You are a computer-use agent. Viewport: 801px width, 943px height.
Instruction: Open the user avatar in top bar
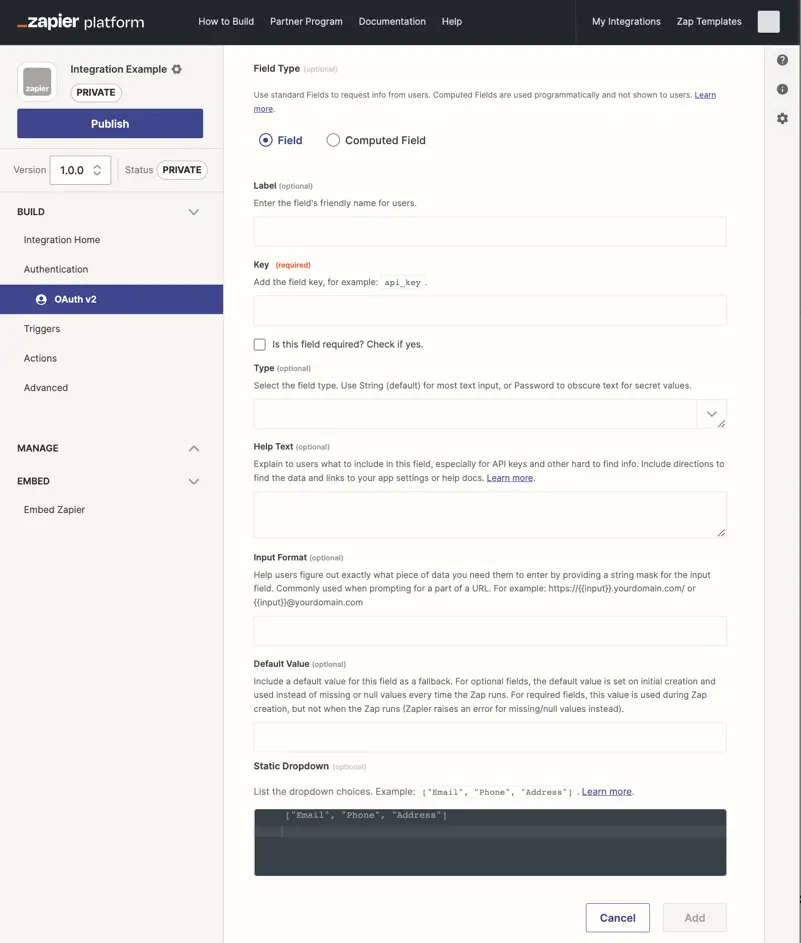[x=769, y=22]
